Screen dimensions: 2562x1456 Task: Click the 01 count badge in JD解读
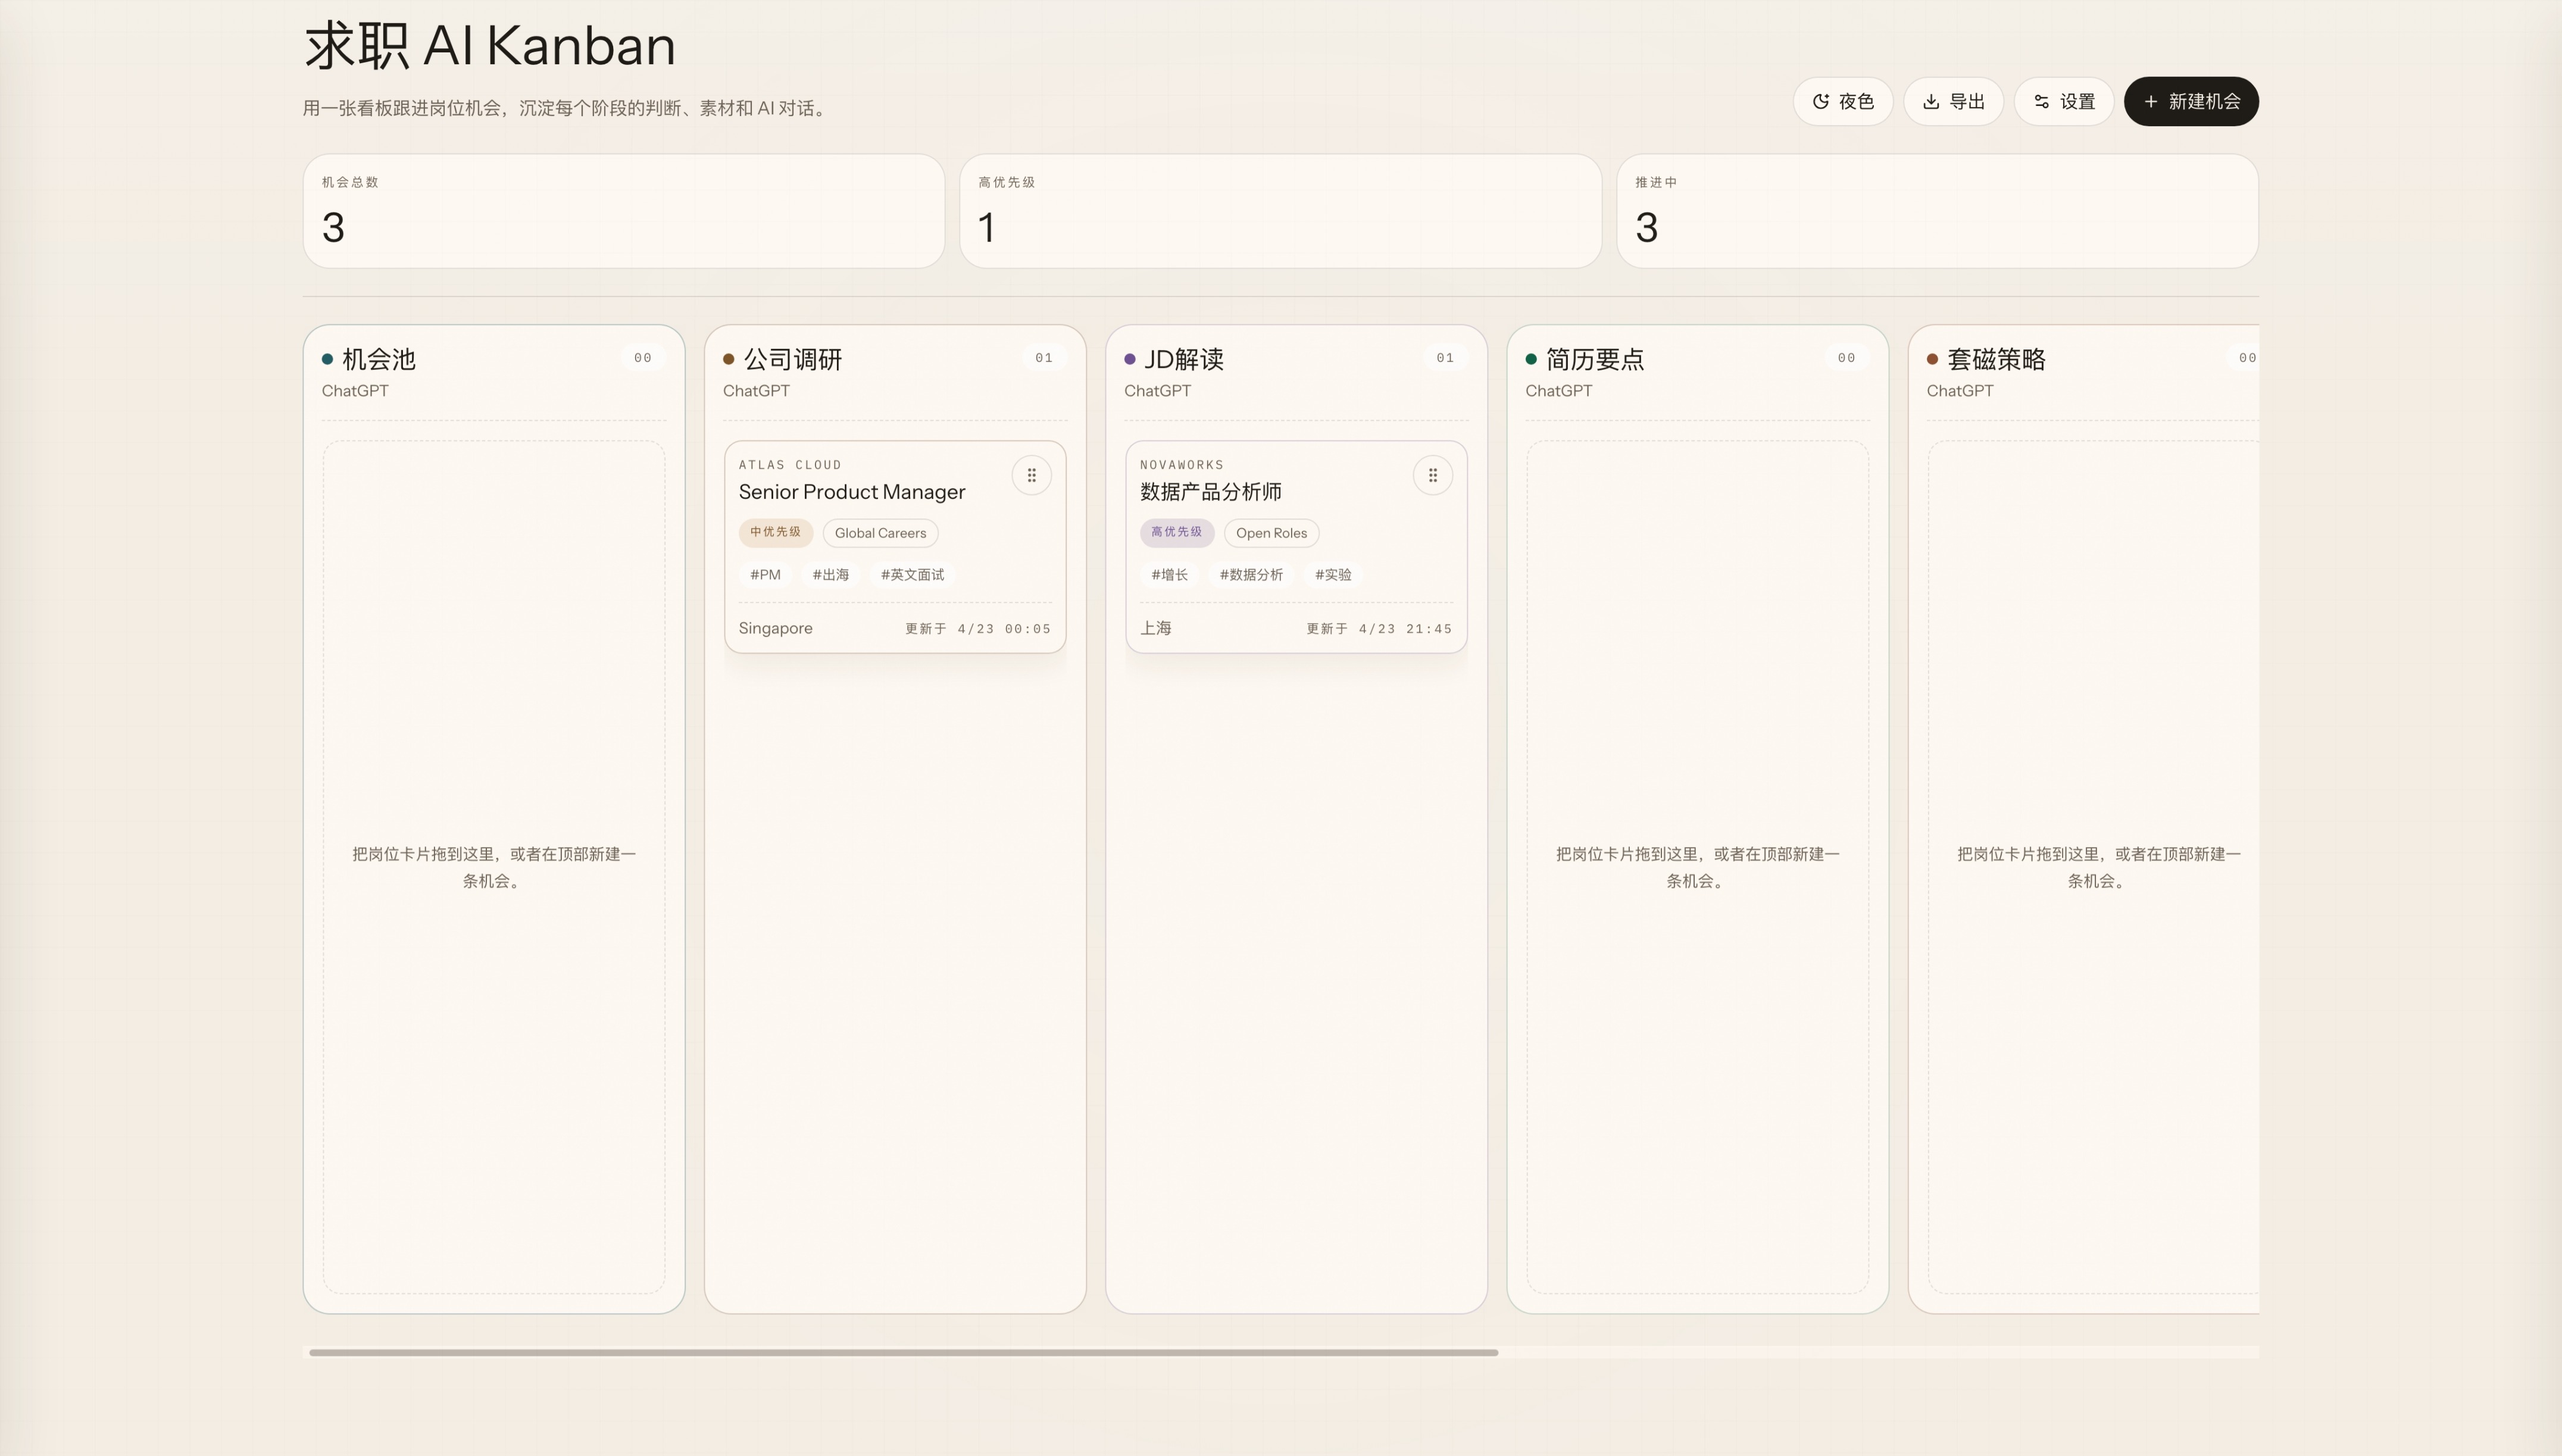1445,358
